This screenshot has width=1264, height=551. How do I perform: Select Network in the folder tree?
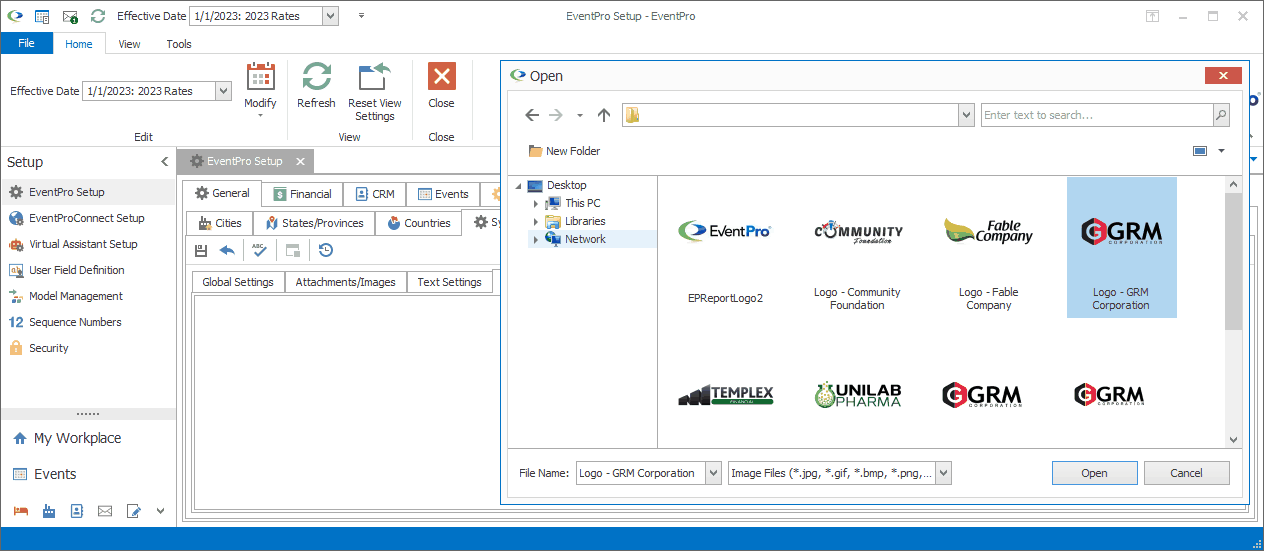tap(585, 239)
